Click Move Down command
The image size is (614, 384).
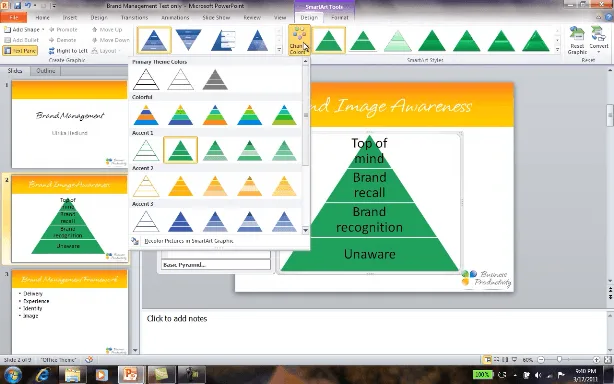pos(110,40)
